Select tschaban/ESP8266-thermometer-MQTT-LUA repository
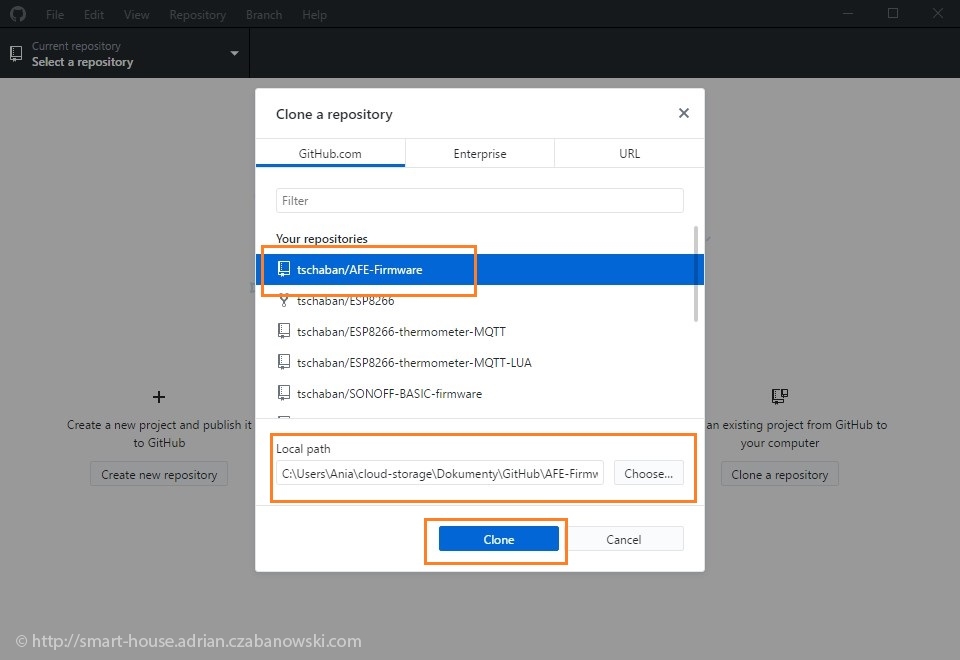Screen dimensions: 960x660 click(480, 362)
